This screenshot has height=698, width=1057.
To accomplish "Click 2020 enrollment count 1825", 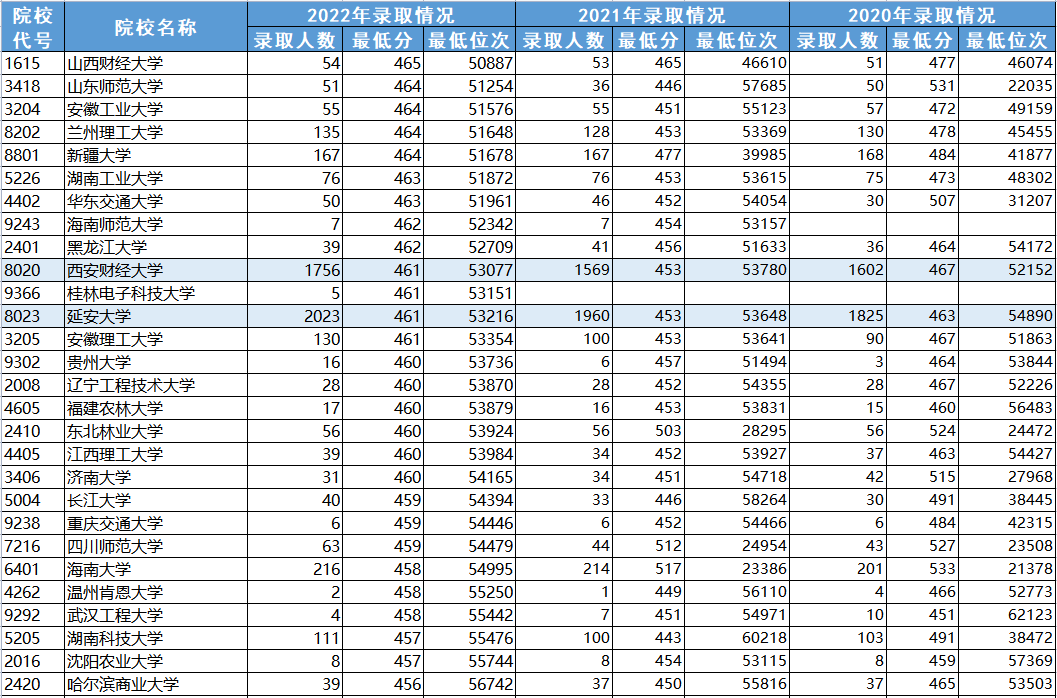I will pyautogui.click(x=838, y=316).
